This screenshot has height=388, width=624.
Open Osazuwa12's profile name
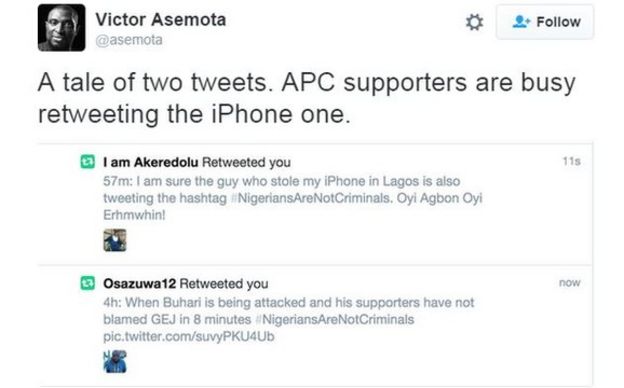pyautogui.click(x=139, y=283)
